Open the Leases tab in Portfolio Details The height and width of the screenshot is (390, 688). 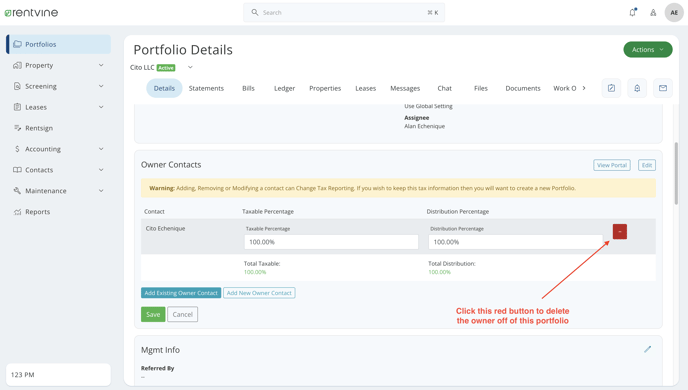coord(366,88)
